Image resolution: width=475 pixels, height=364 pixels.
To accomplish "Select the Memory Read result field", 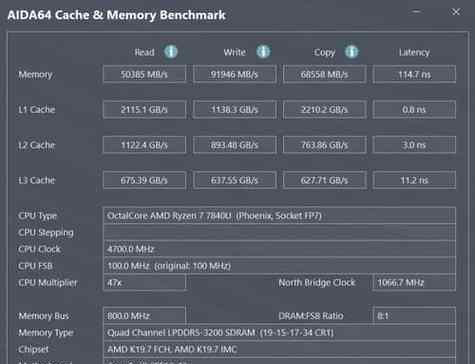I will 144,74.
